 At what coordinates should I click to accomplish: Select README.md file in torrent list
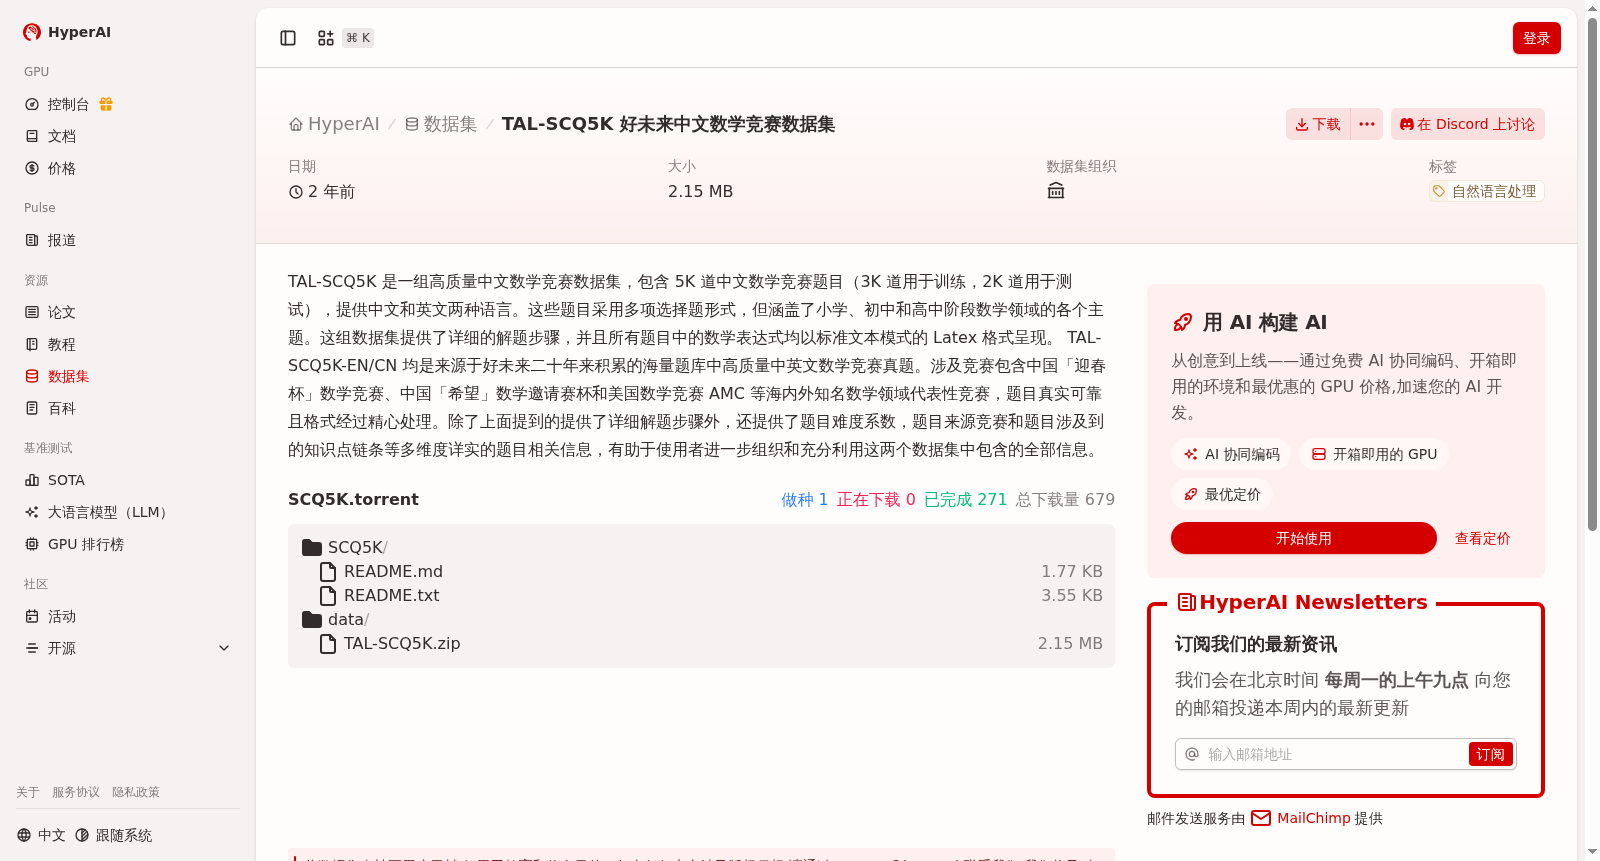coord(701,571)
